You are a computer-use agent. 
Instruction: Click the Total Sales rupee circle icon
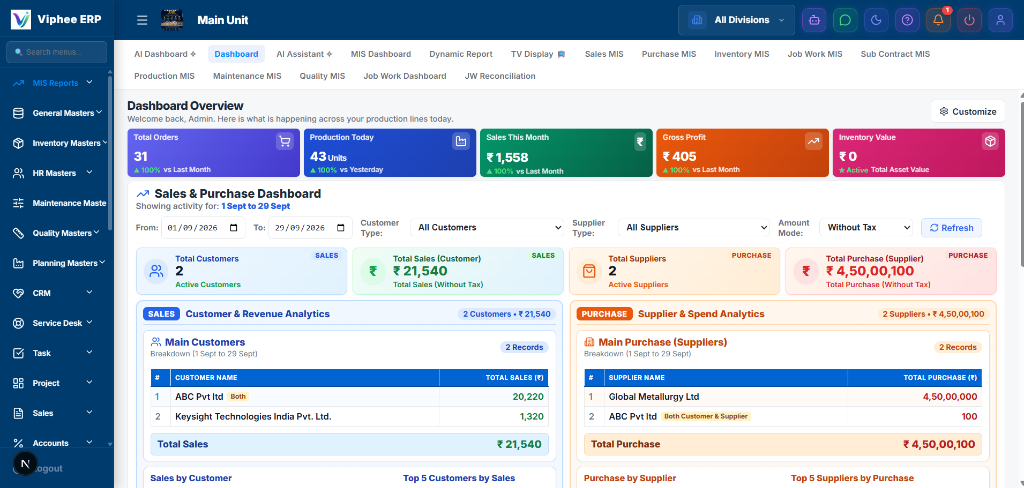373,270
